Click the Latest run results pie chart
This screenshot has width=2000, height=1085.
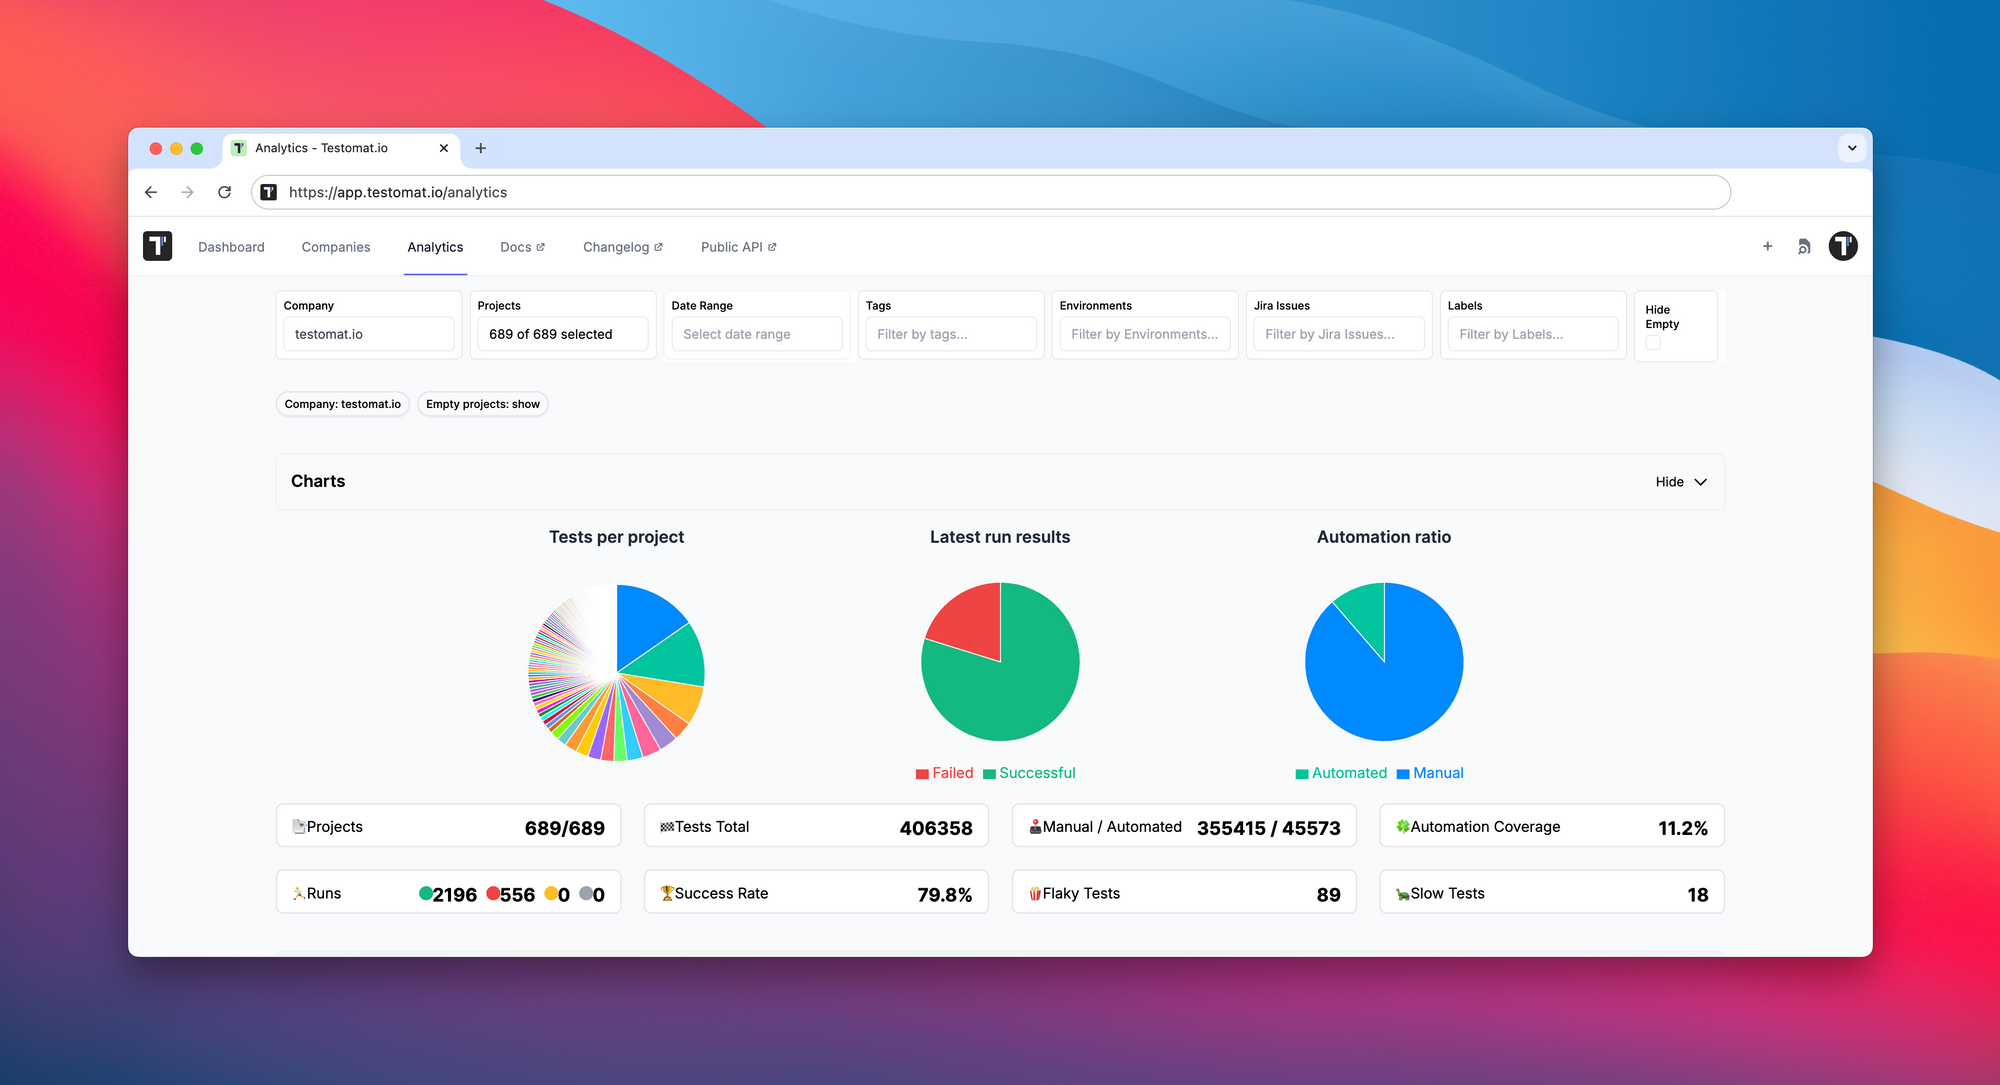[1000, 662]
